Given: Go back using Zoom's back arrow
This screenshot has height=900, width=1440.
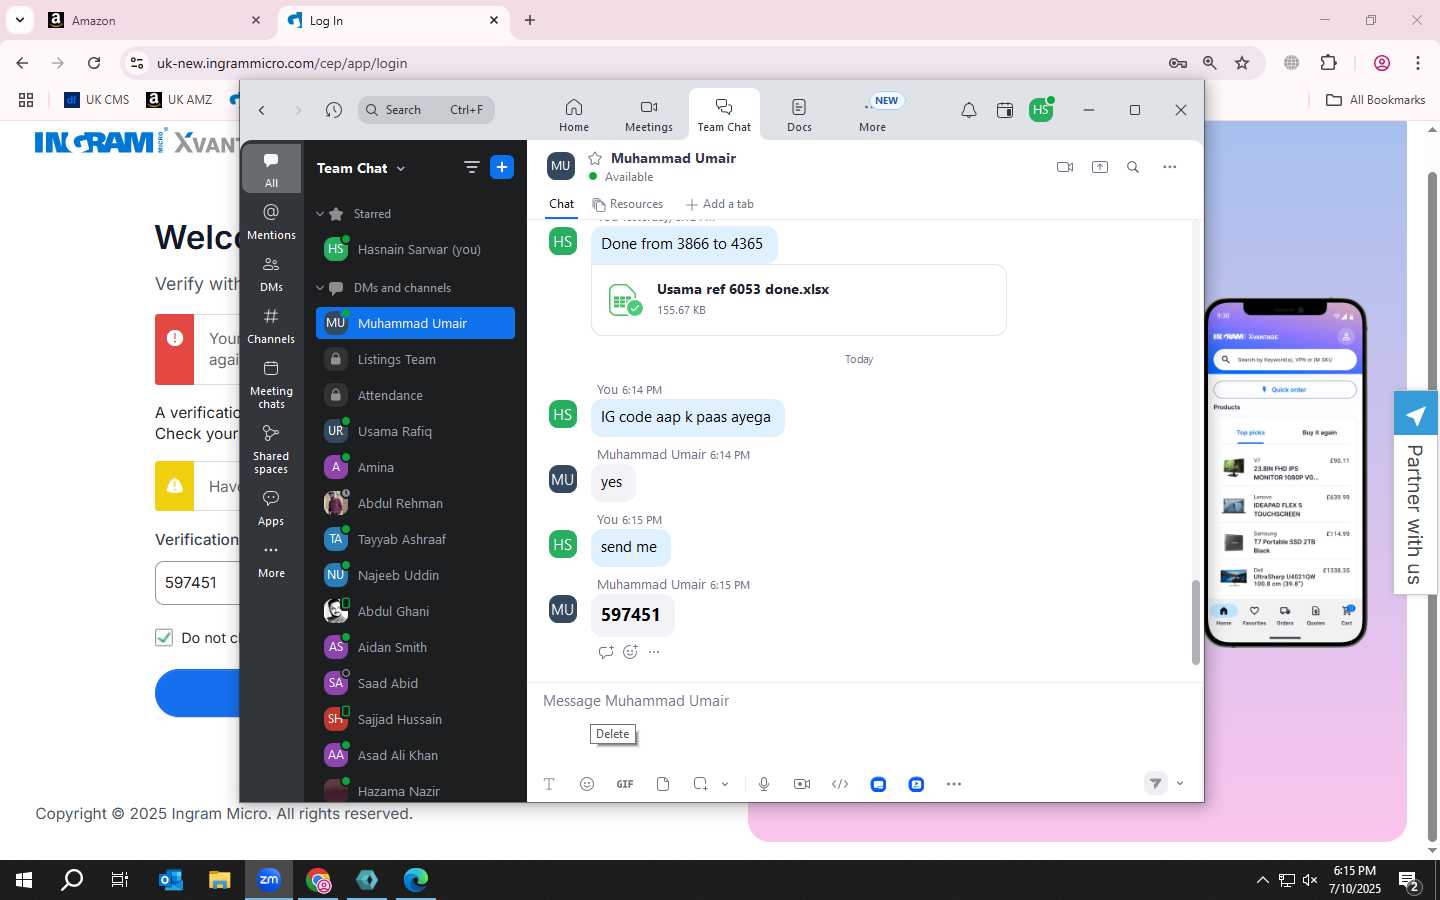Looking at the screenshot, I should click(x=262, y=110).
